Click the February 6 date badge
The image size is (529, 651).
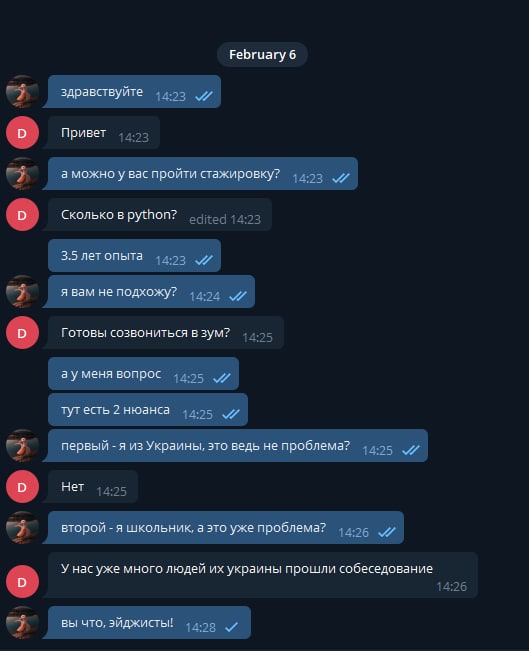(262, 54)
